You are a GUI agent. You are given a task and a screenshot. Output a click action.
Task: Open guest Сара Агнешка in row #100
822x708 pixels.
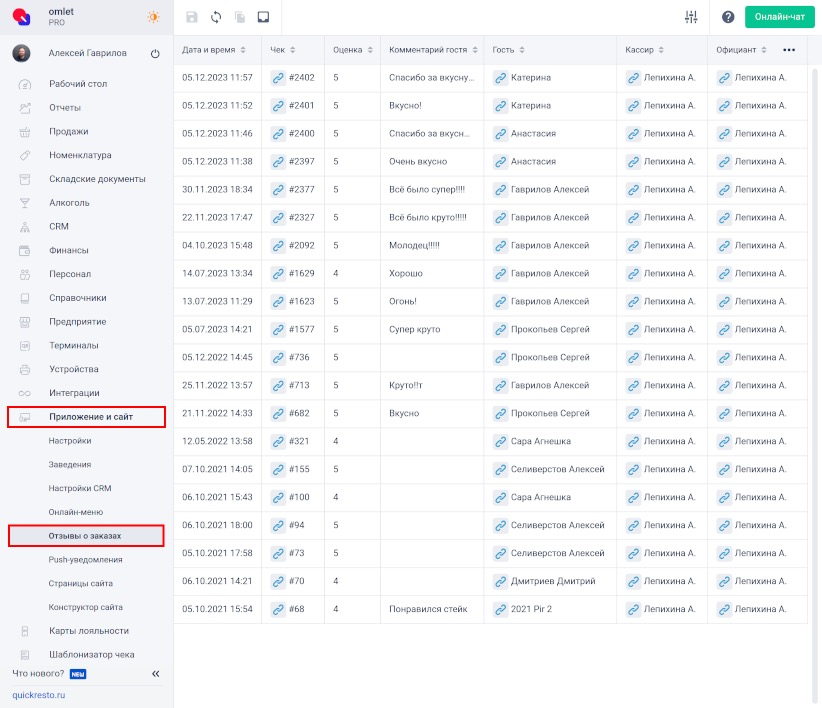point(540,497)
